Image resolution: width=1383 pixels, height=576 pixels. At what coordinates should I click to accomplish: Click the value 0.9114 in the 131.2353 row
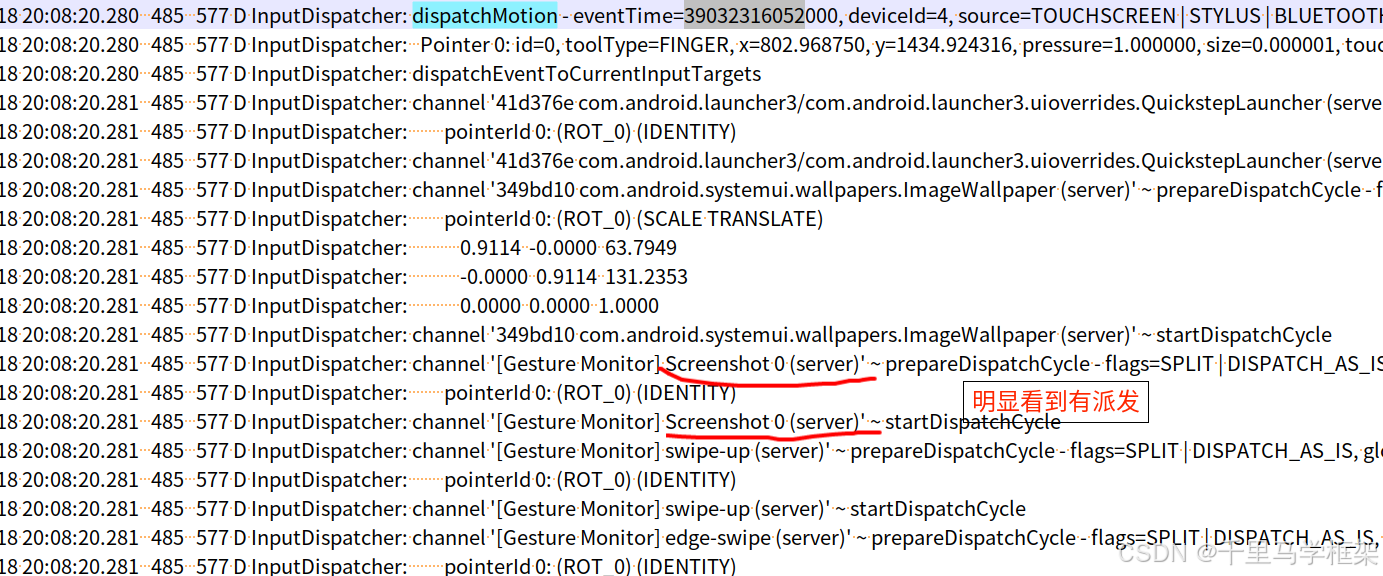coord(566,277)
